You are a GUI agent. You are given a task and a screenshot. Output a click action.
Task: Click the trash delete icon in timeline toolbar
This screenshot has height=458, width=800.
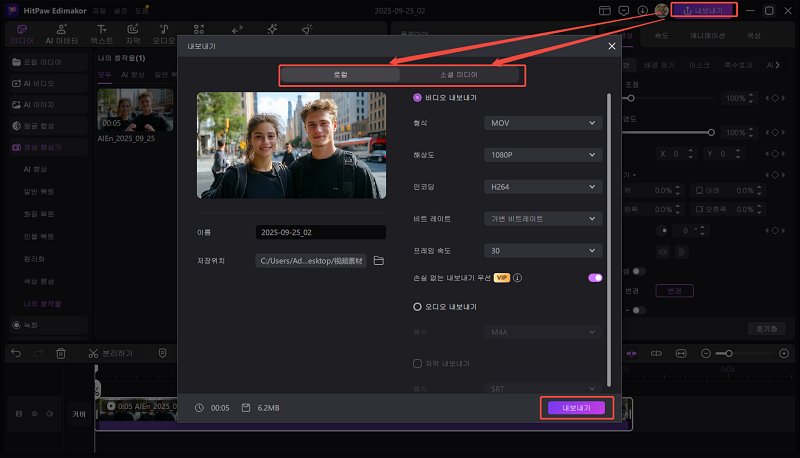(x=61, y=353)
